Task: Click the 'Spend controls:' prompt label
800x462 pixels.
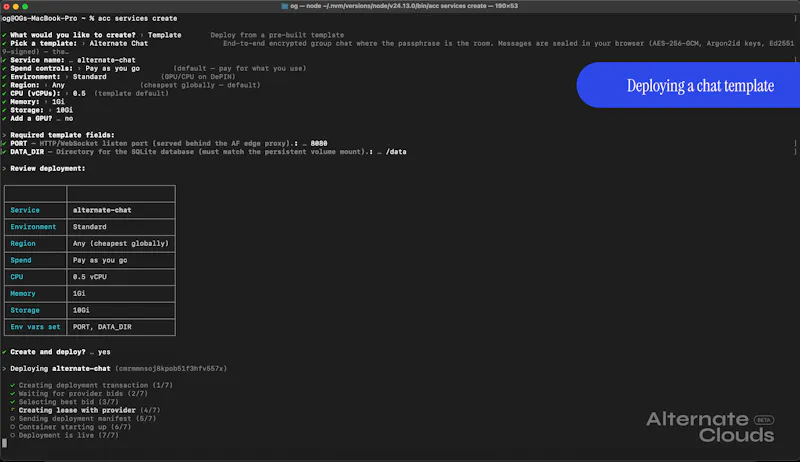Action: (x=41, y=68)
